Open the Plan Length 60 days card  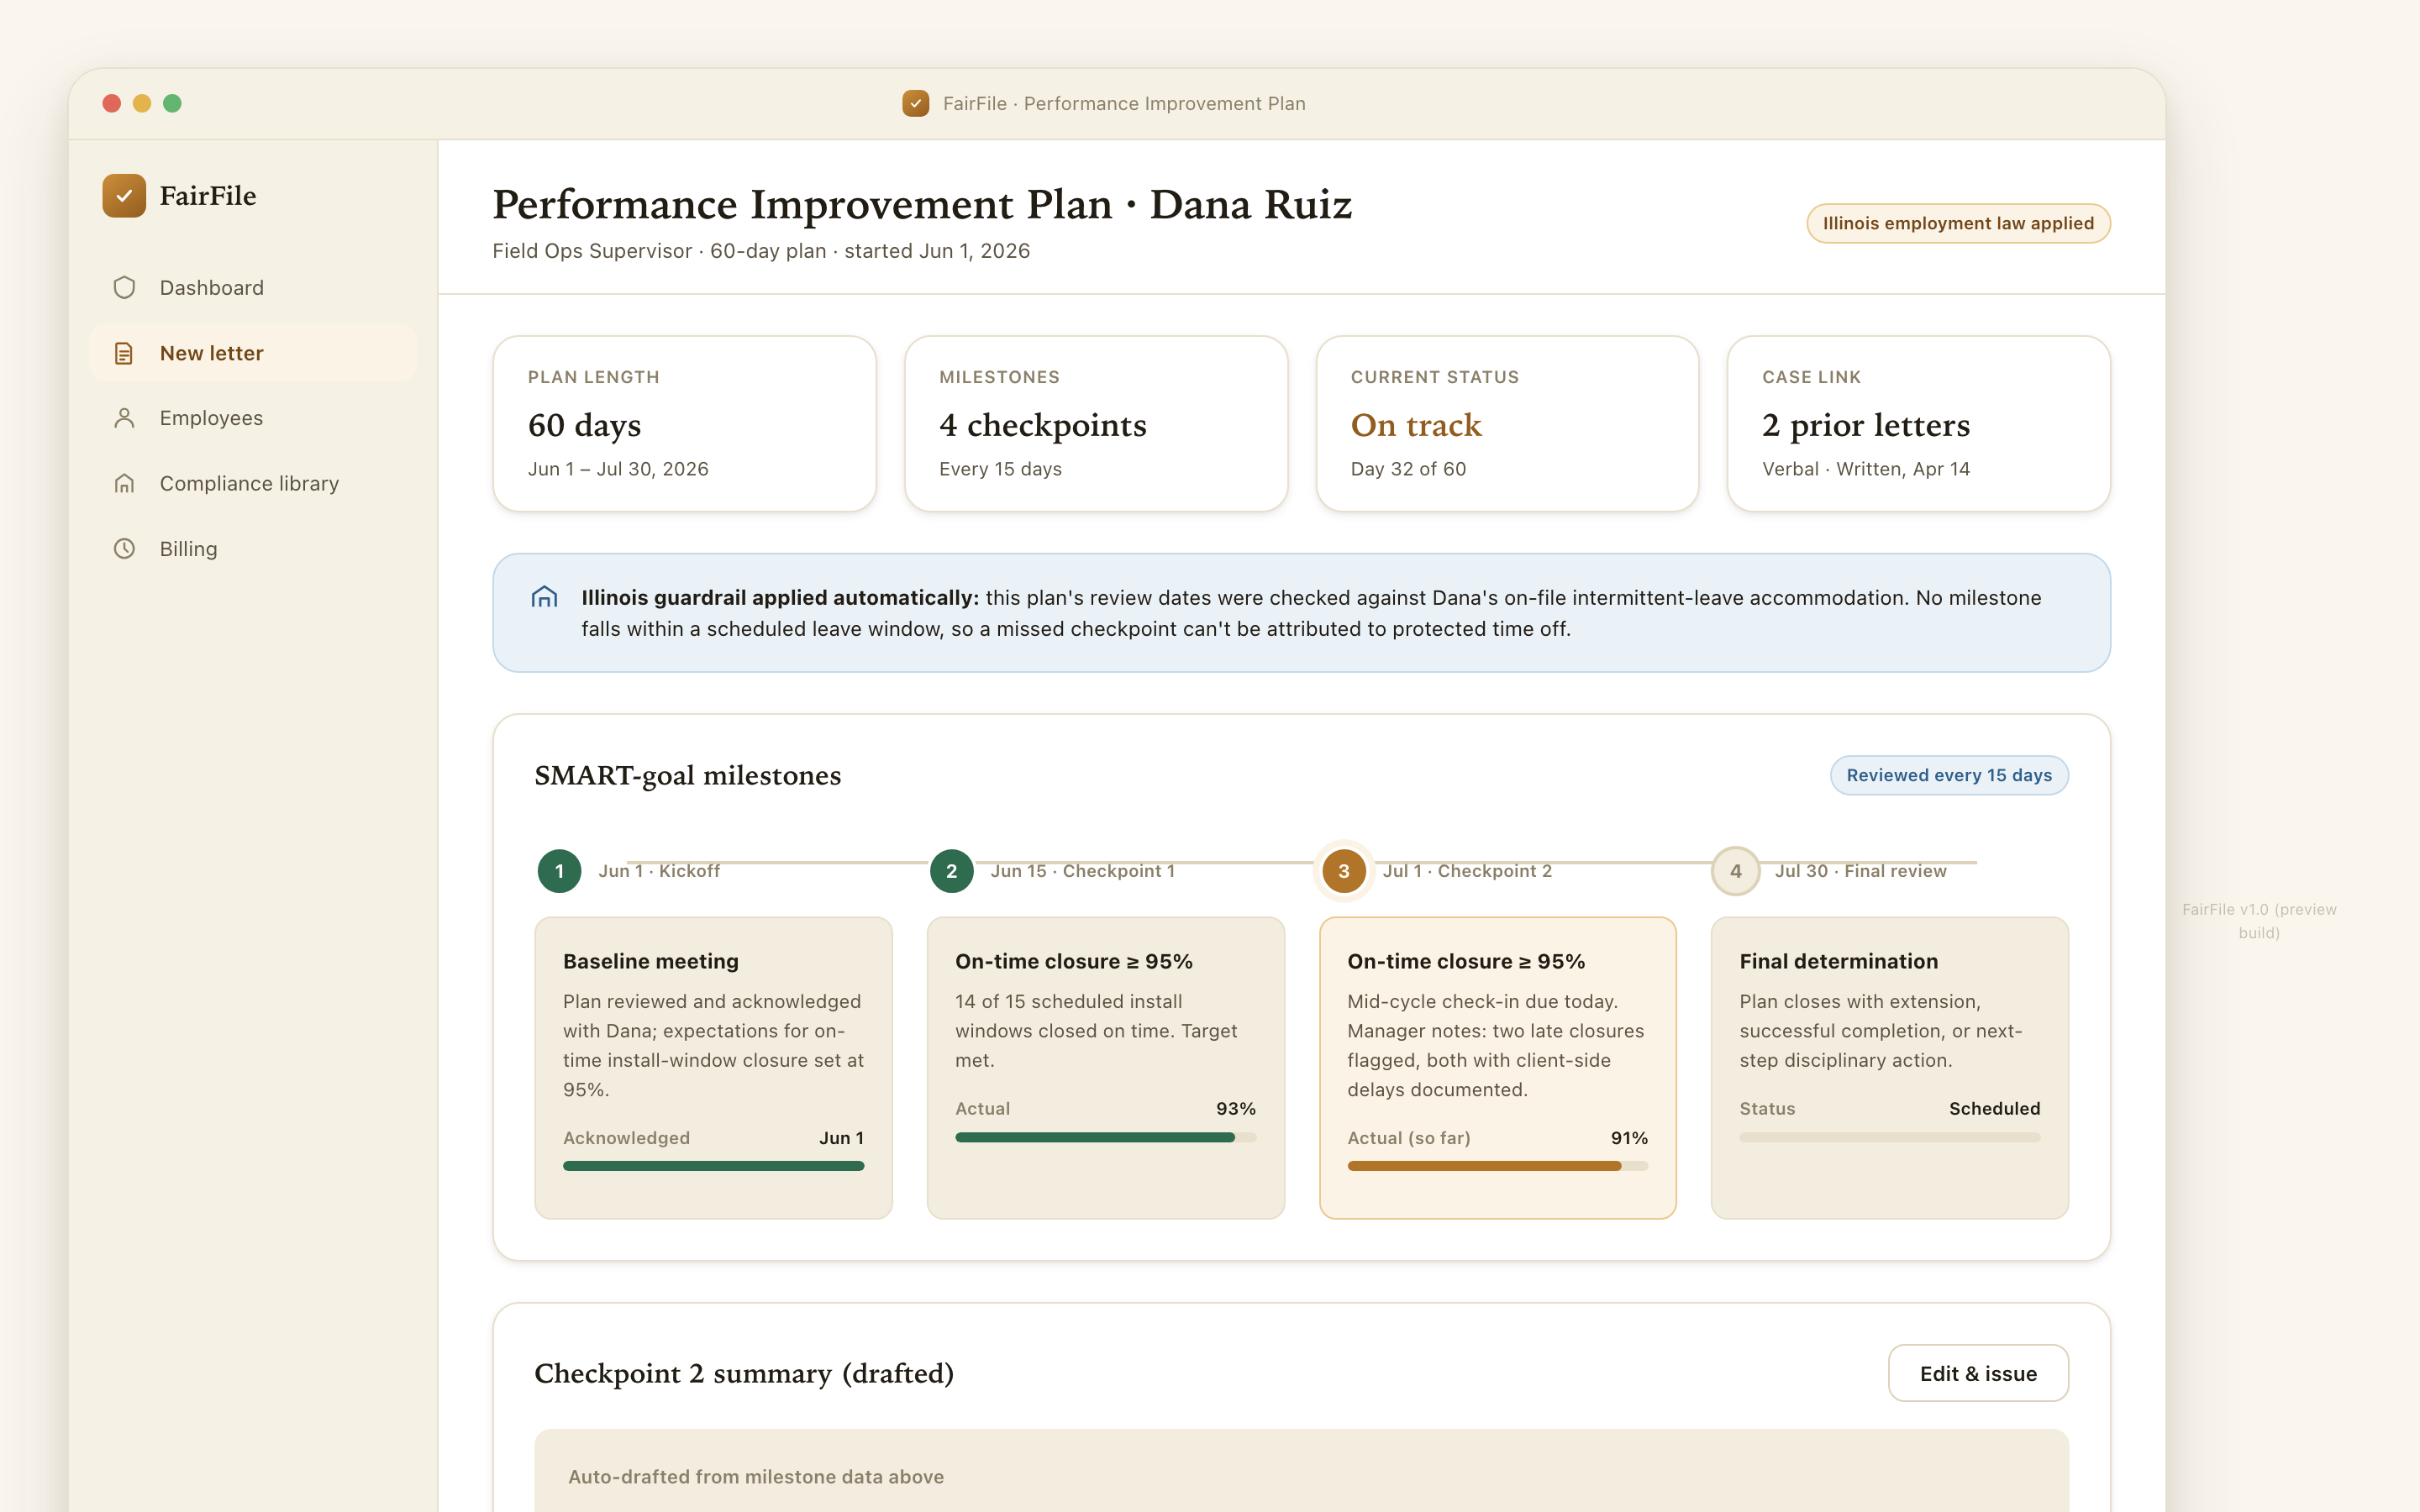pyautogui.click(x=685, y=424)
